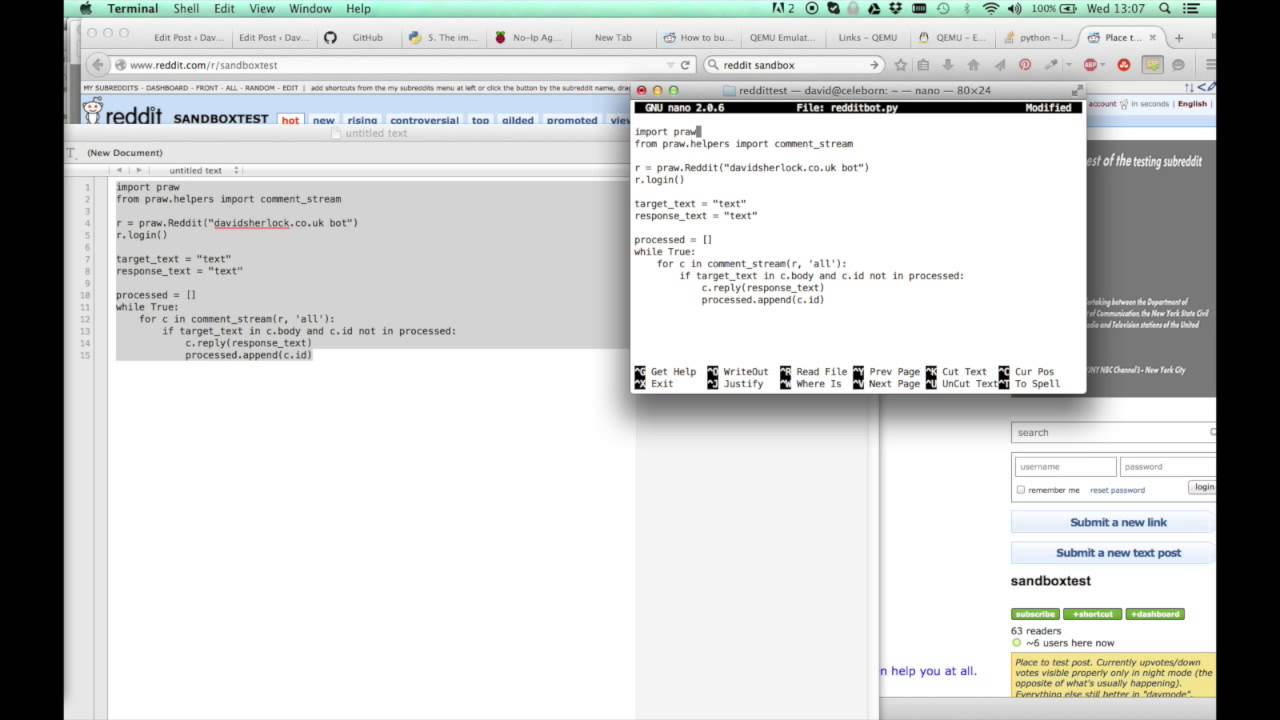Click the '+dashboard' button

click(1155, 614)
